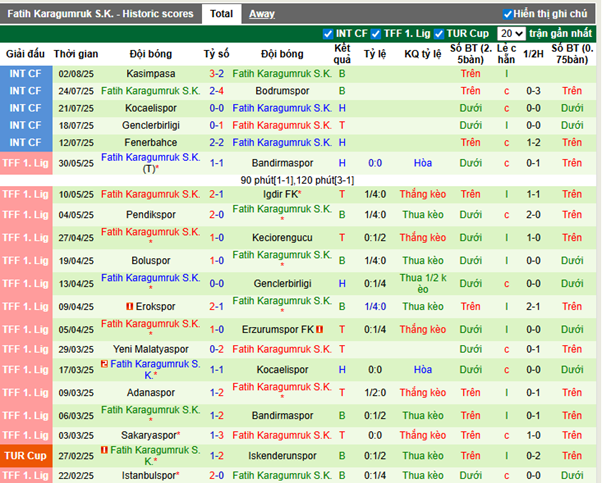Open the Keciorengucu team link
602x483 pixels.
tap(282, 238)
